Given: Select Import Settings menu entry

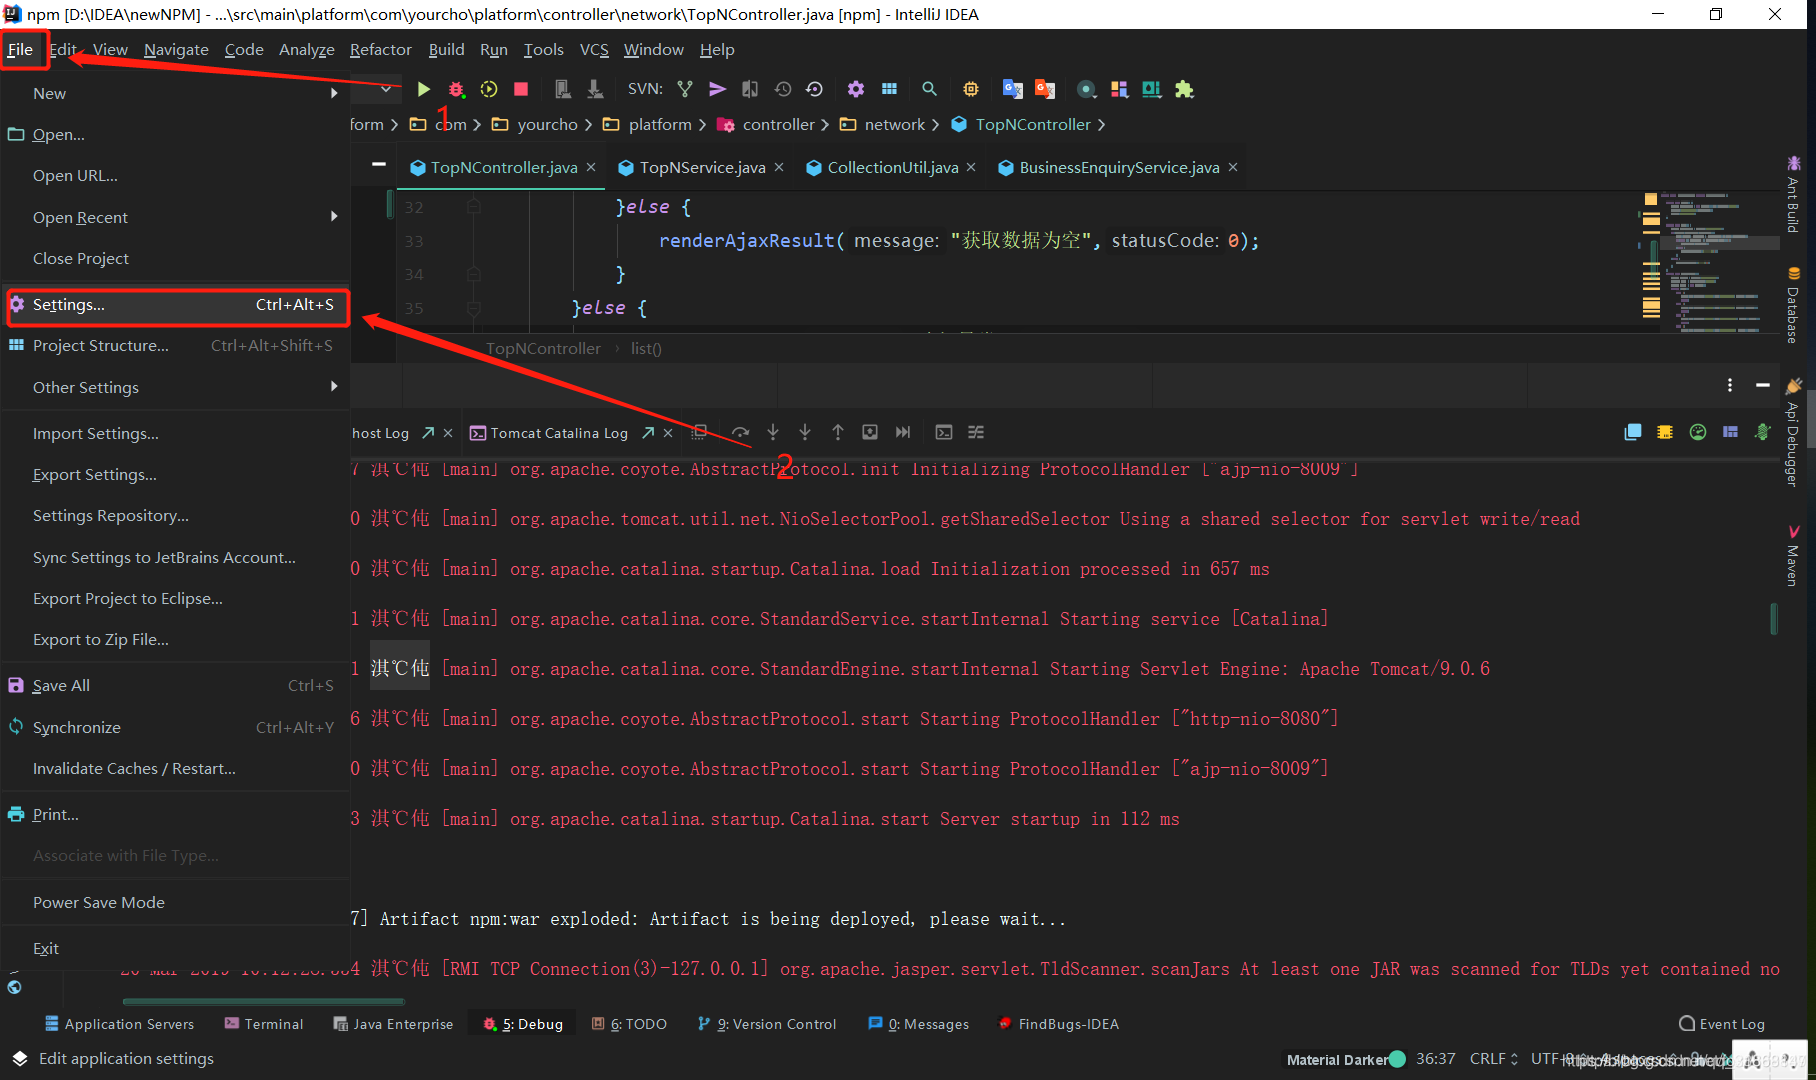Looking at the screenshot, I should (x=175, y=433).
